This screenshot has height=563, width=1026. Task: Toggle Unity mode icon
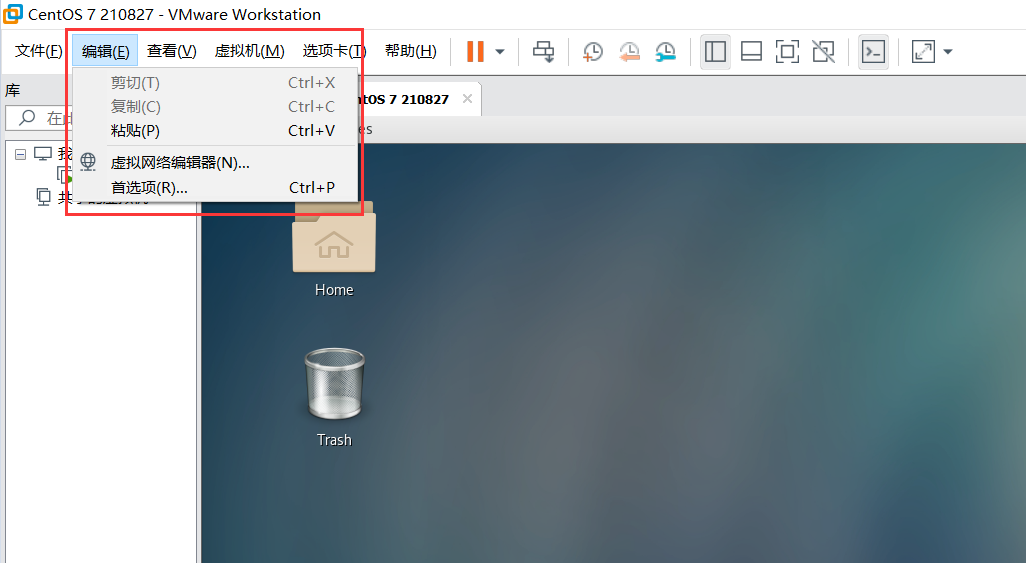click(823, 52)
